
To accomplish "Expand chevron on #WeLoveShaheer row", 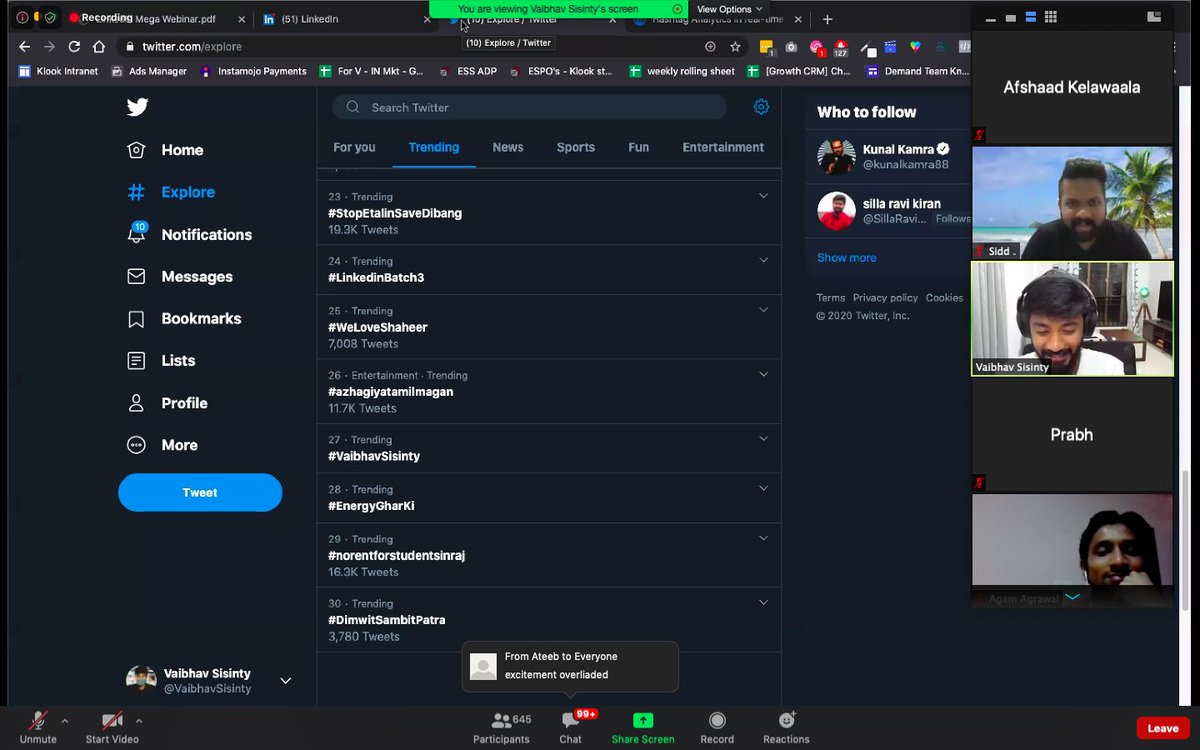I will (x=763, y=310).
